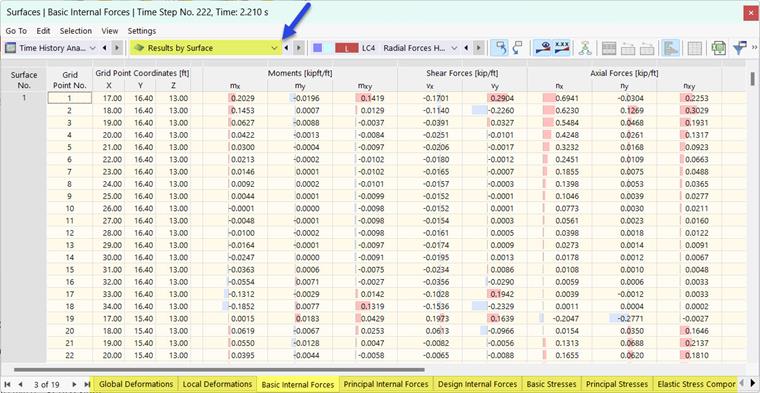Select grid point 18 row number
This screenshot has height=393, width=760.
coord(69,306)
